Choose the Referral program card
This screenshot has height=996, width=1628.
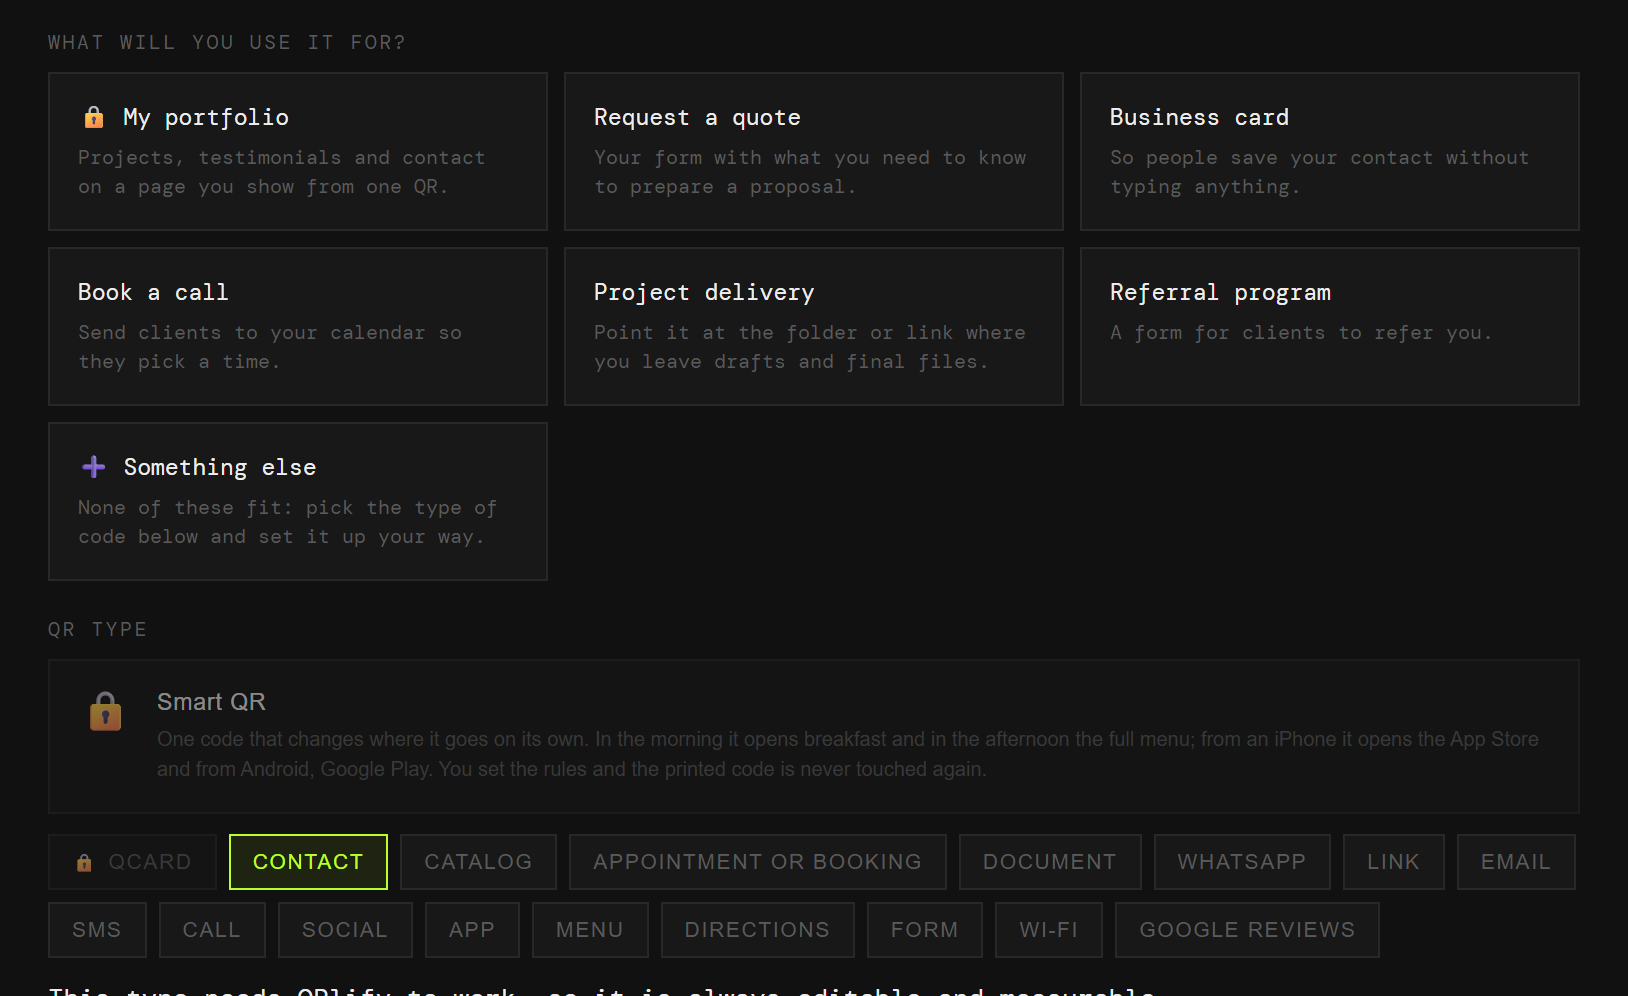pos(1330,326)
